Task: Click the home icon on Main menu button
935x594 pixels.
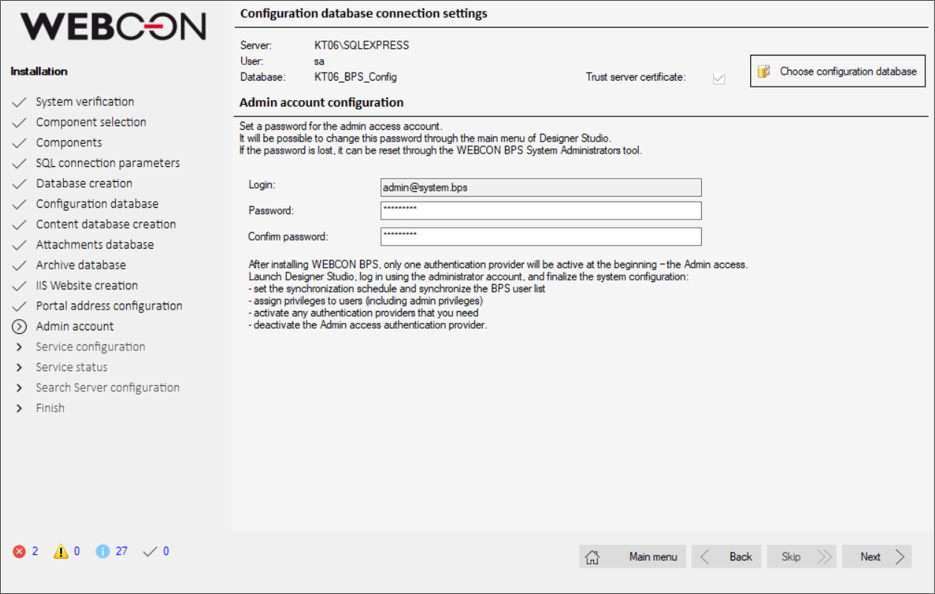Action: point(592,557)
